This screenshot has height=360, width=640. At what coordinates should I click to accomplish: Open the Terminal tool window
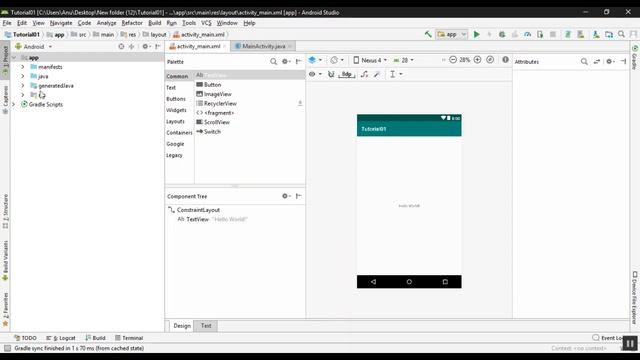tap(129, 338)
